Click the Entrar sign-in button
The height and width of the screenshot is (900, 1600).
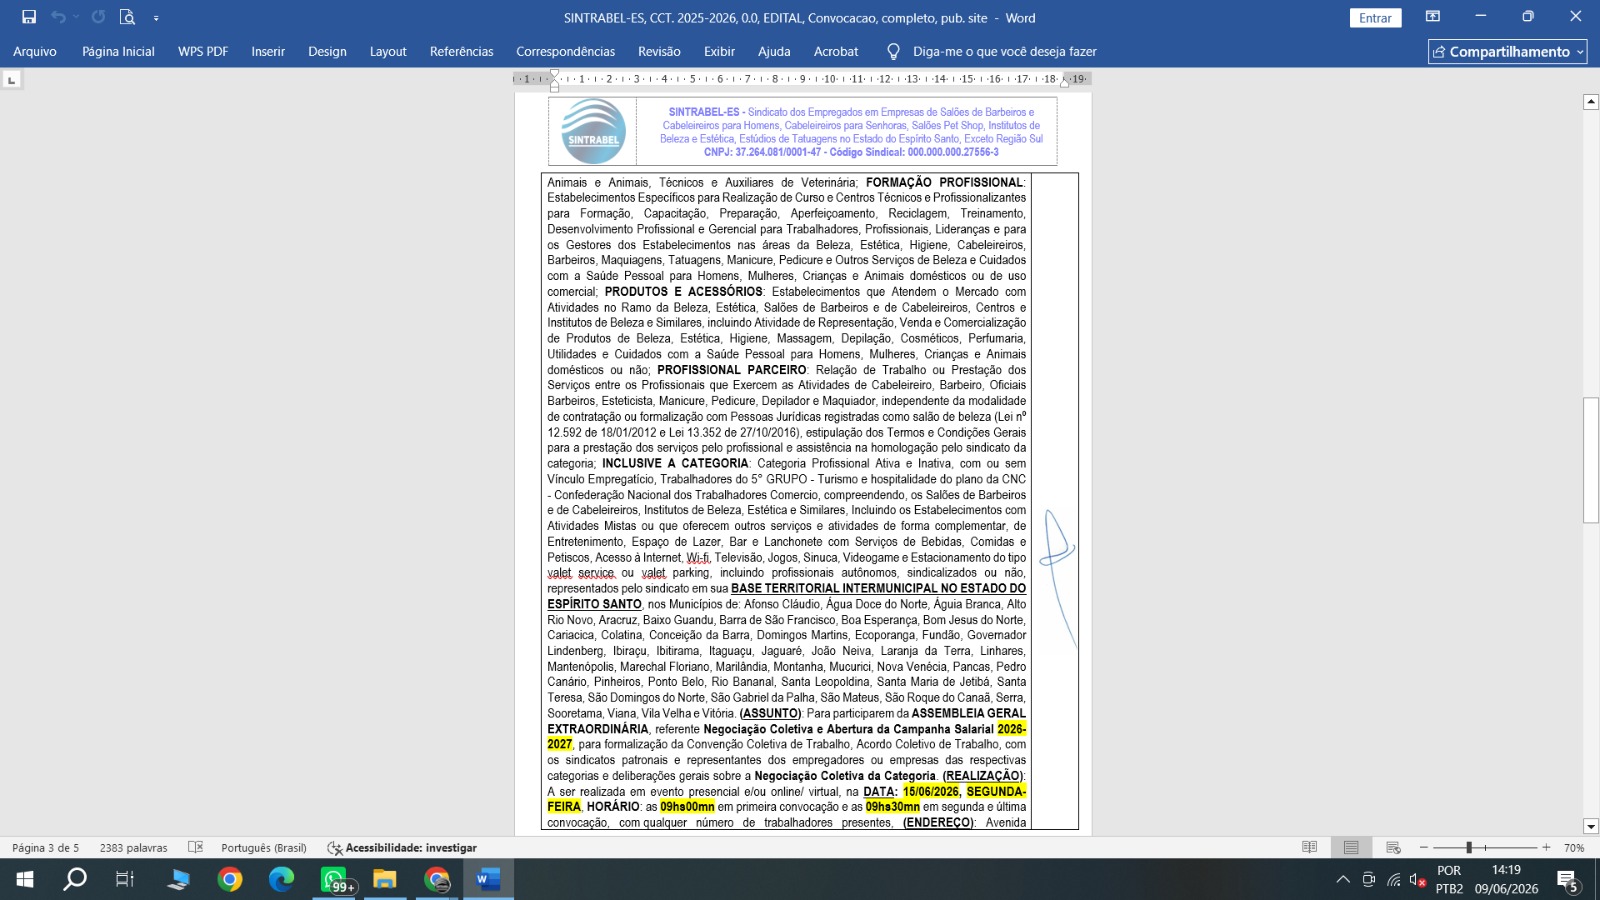(1376, 18)
